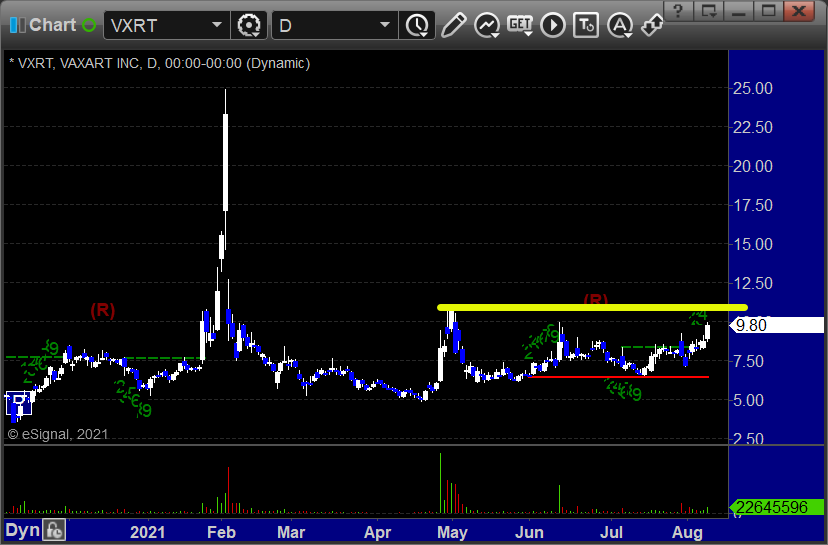Image resolution: width=828 pixels, height=545 pixels.
Task: Click the 22645596 volume value label
Action: pyautogui.click(x=776, y=508)
